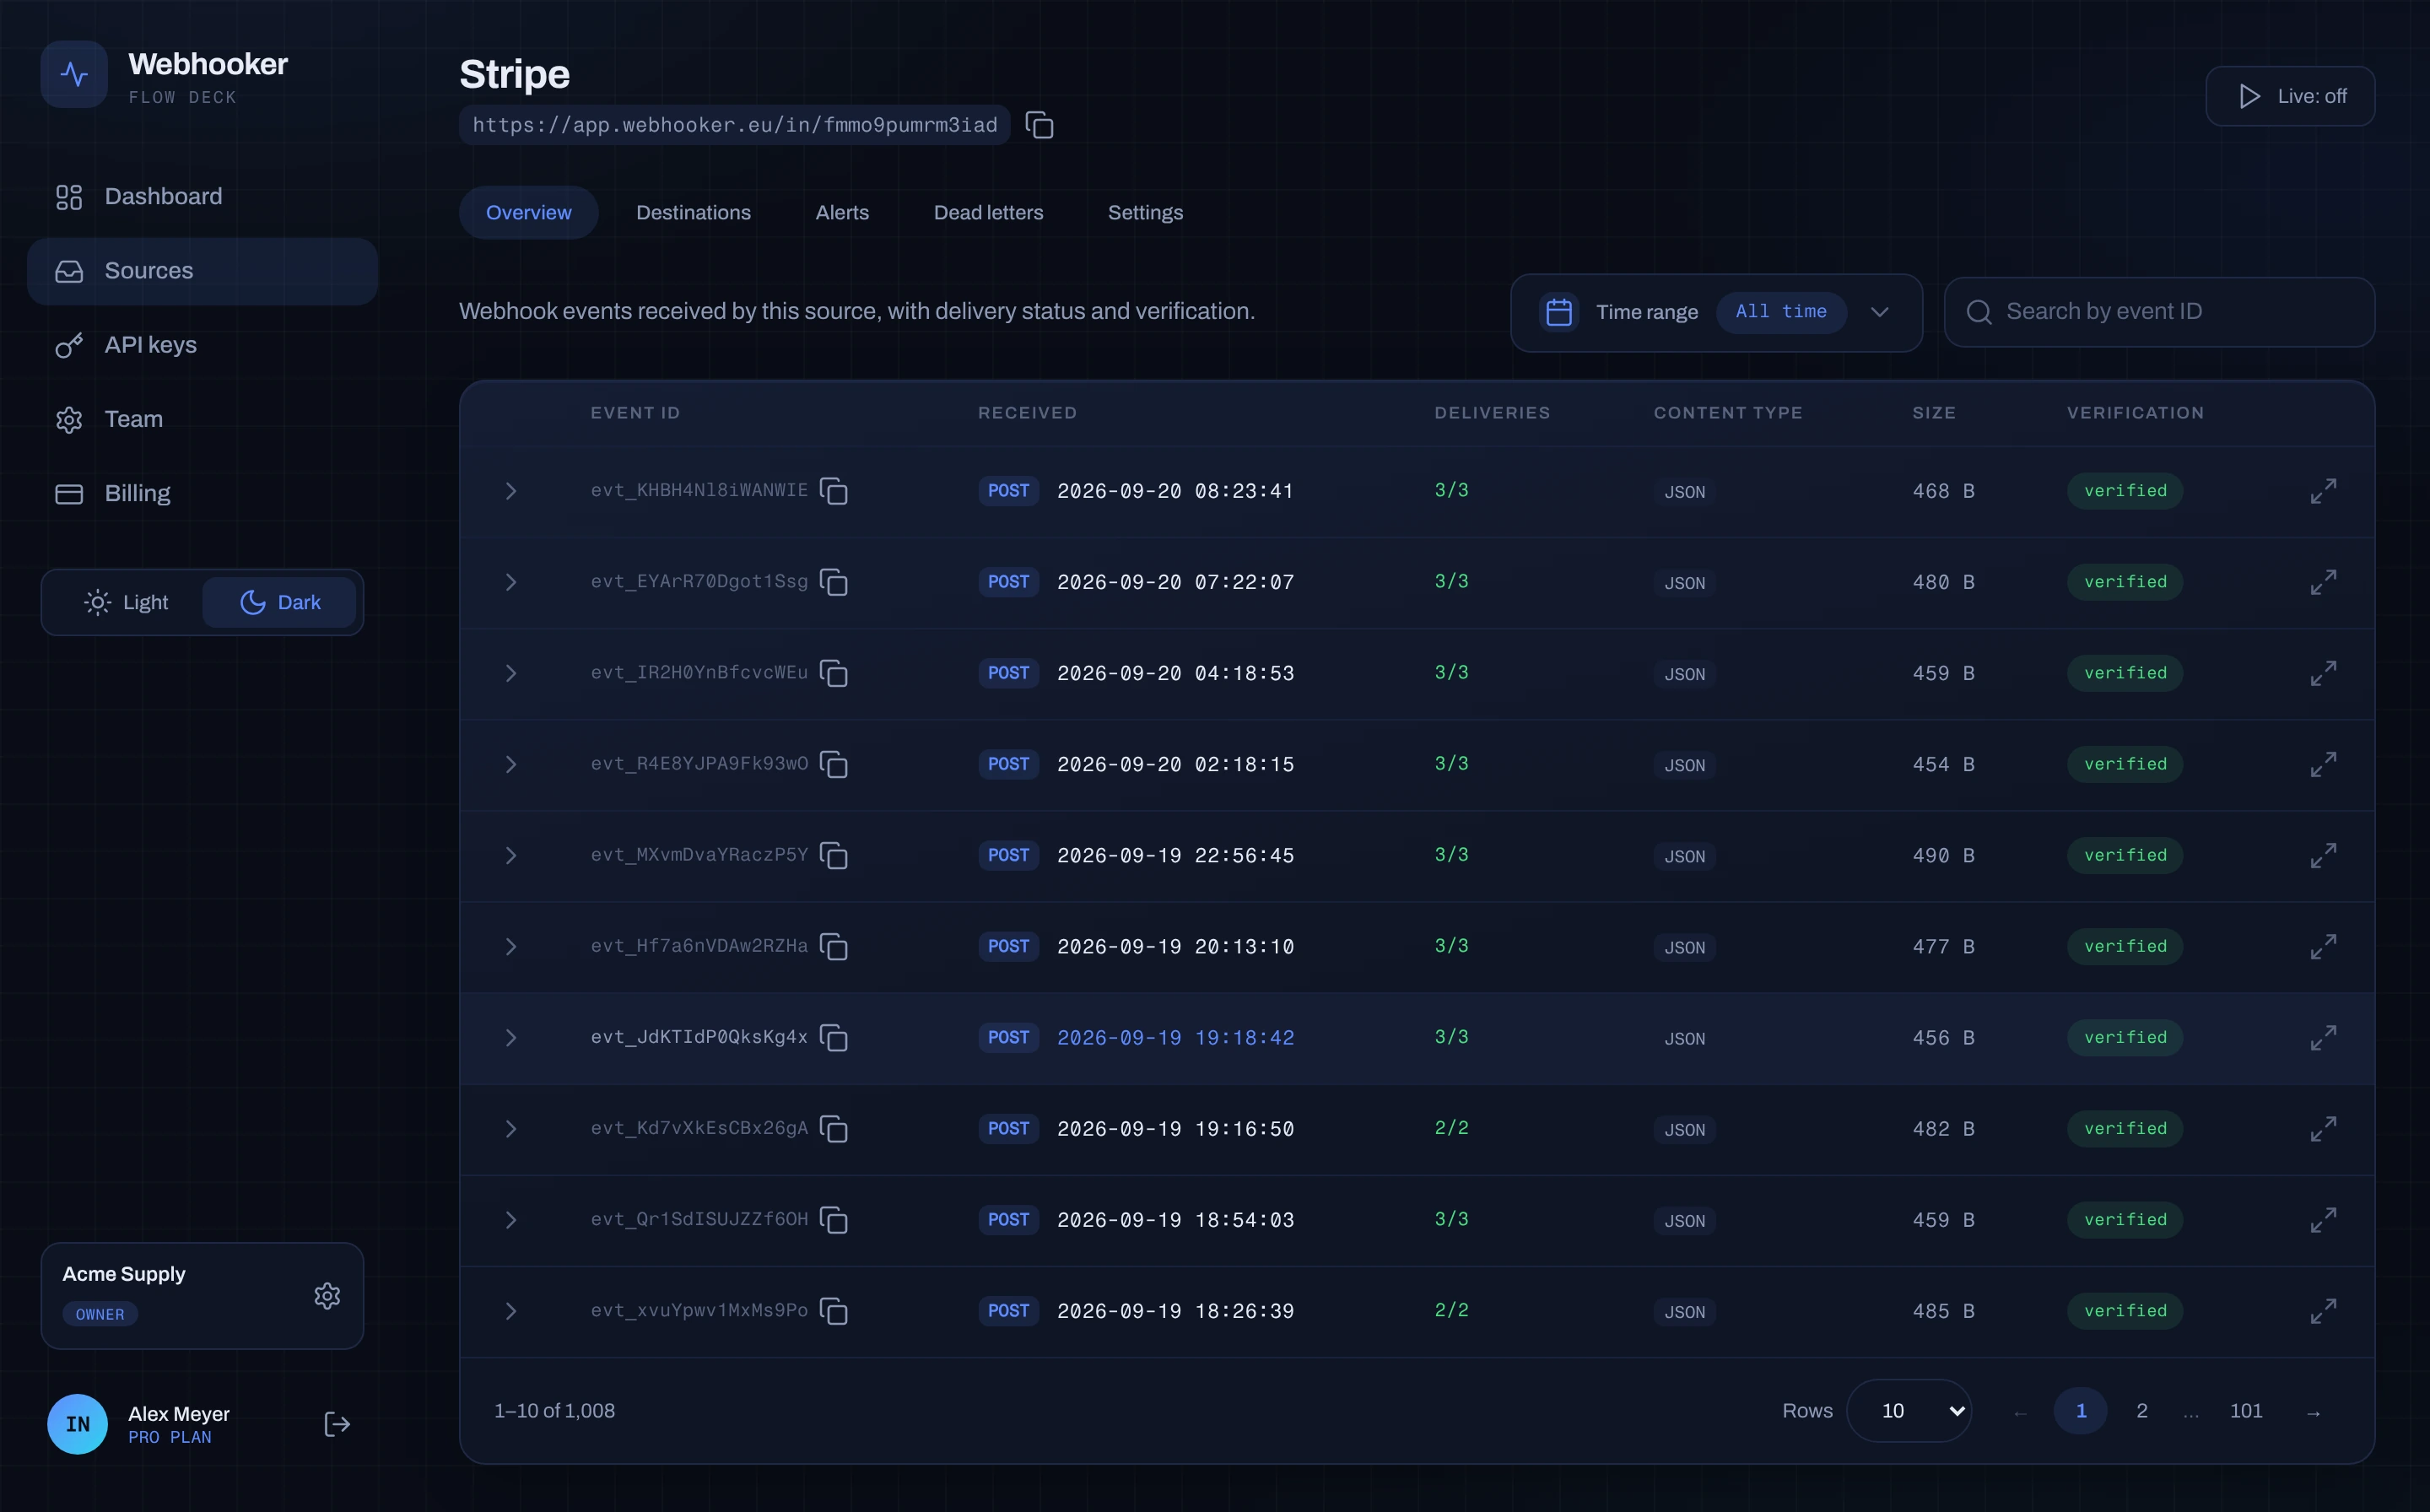The image size is (2430, 1512).
Task: Open full view of event received 18:54:03
Action: pos(2323,1220)
